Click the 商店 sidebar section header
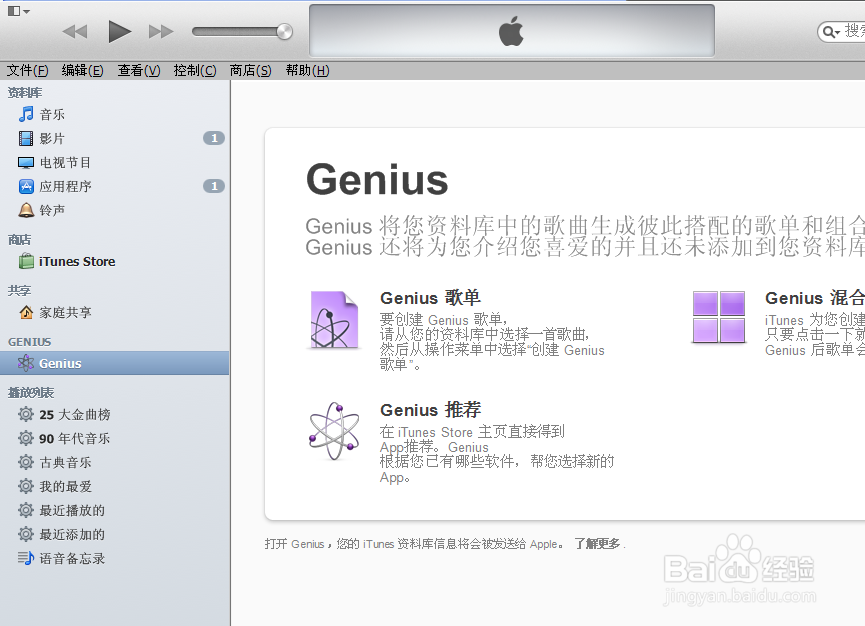This screenshot has height=626, width=865. coord(19,240)
